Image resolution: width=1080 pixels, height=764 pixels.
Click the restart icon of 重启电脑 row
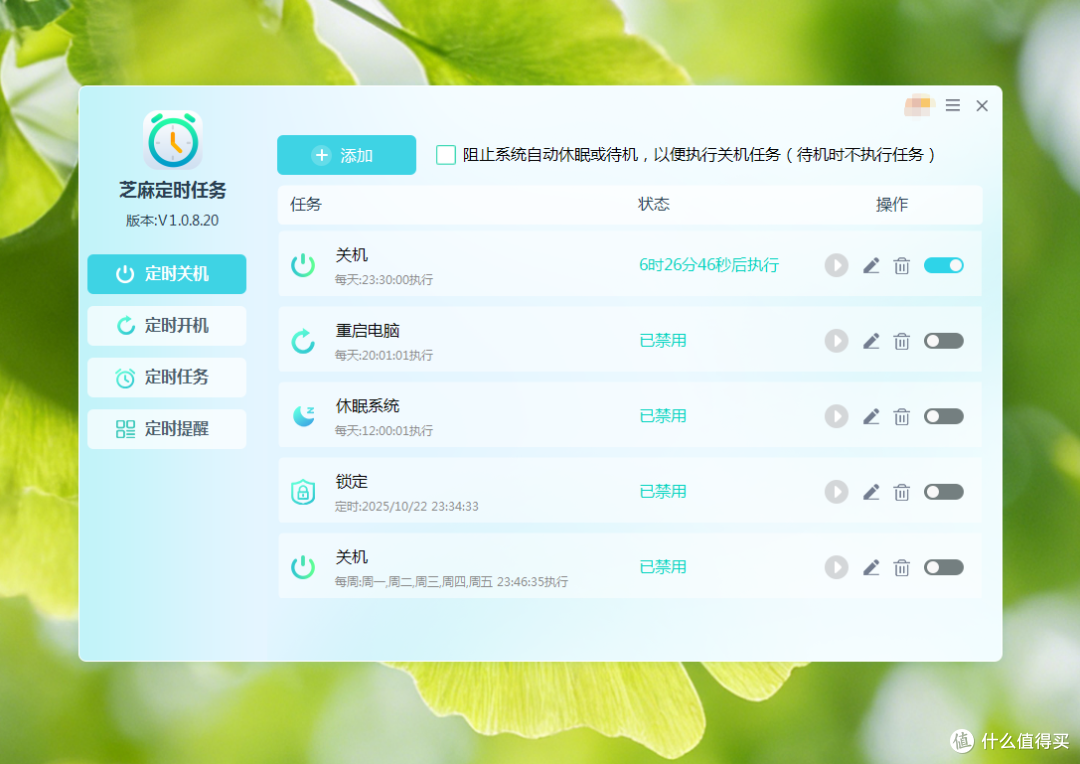(x=303, y=340)
